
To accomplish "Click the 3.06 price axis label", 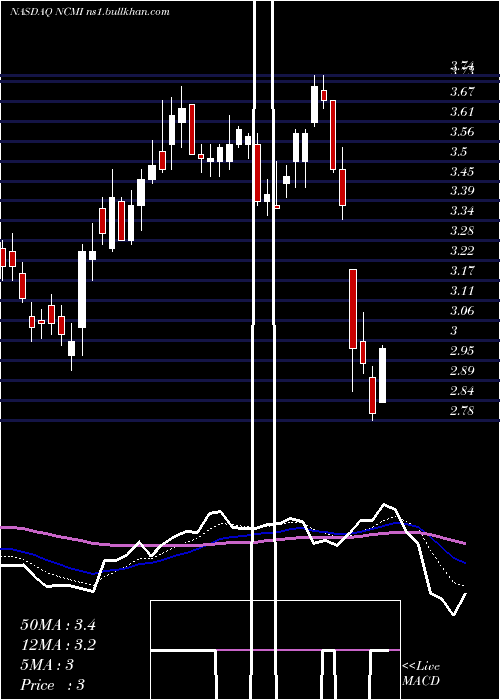I will coord(462,311).
